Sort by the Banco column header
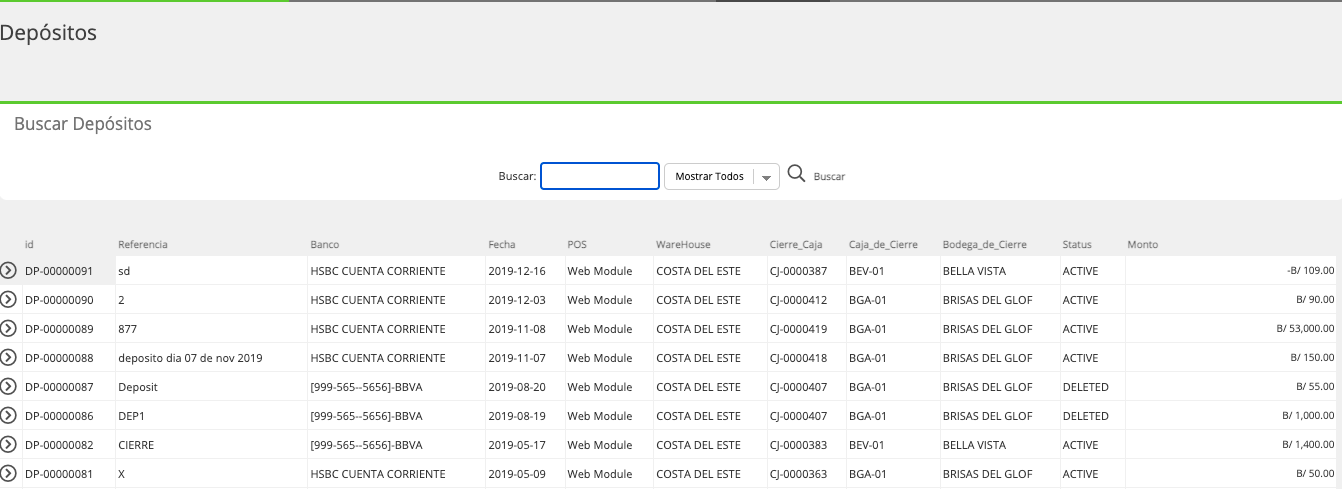 [x=325, y=244]
